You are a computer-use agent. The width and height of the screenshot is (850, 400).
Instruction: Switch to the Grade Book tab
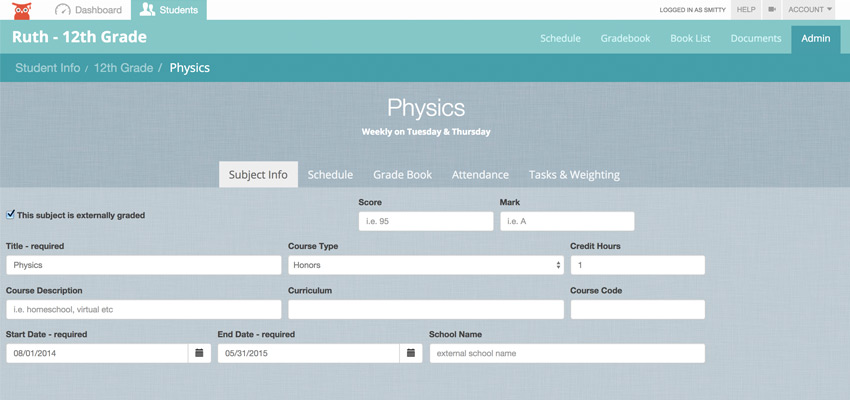[402, 175]
